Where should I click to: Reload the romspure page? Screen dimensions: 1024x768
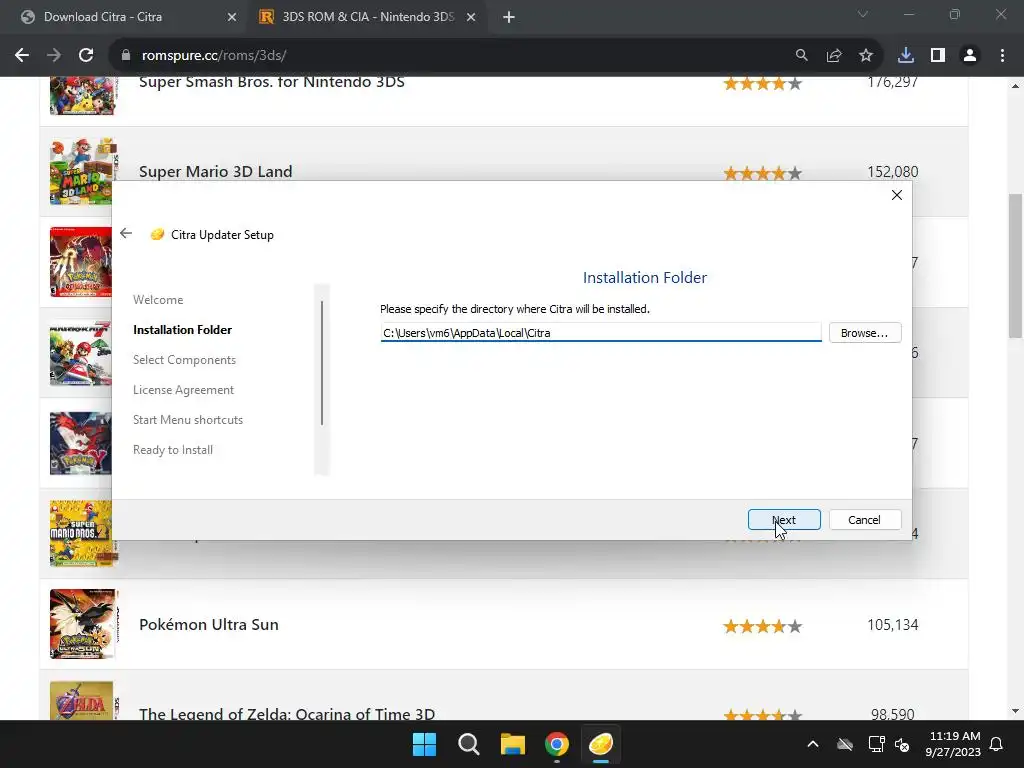[86, 56]
